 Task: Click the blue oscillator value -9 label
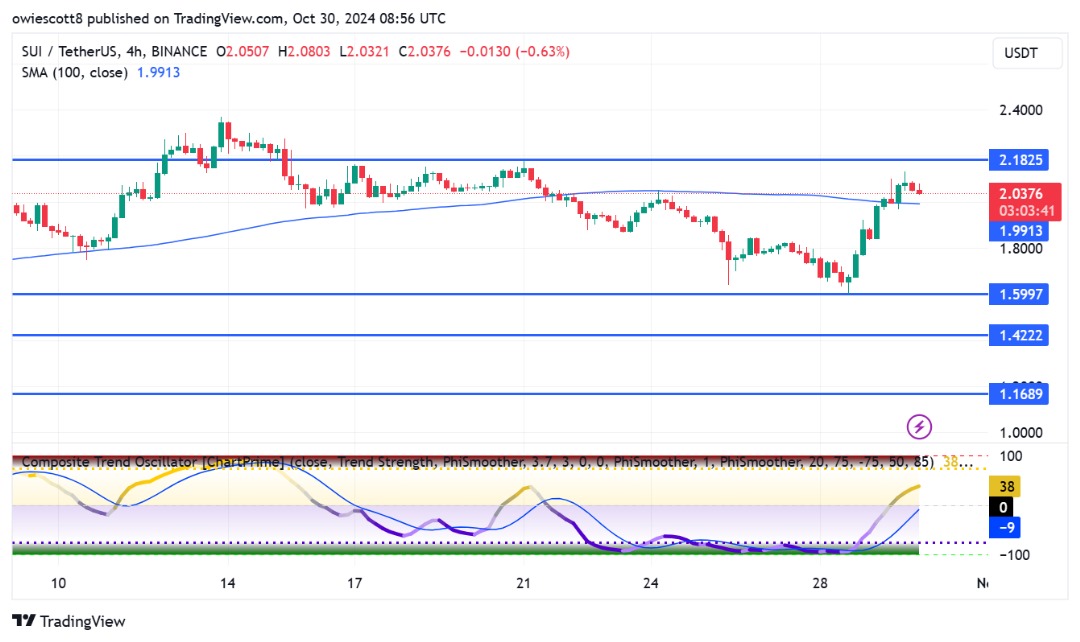[x=1006, y=528]
